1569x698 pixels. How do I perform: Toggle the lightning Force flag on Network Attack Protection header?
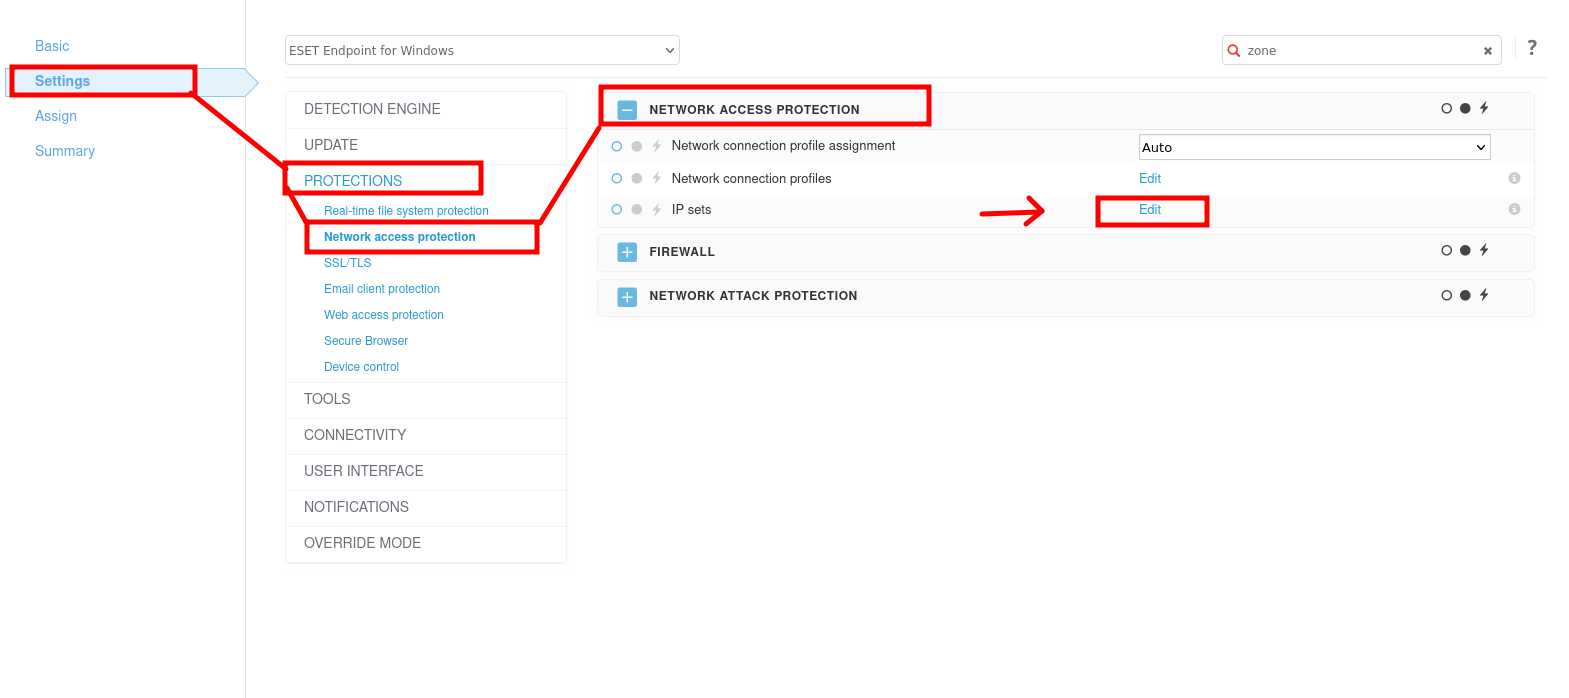pos(1484,295)
